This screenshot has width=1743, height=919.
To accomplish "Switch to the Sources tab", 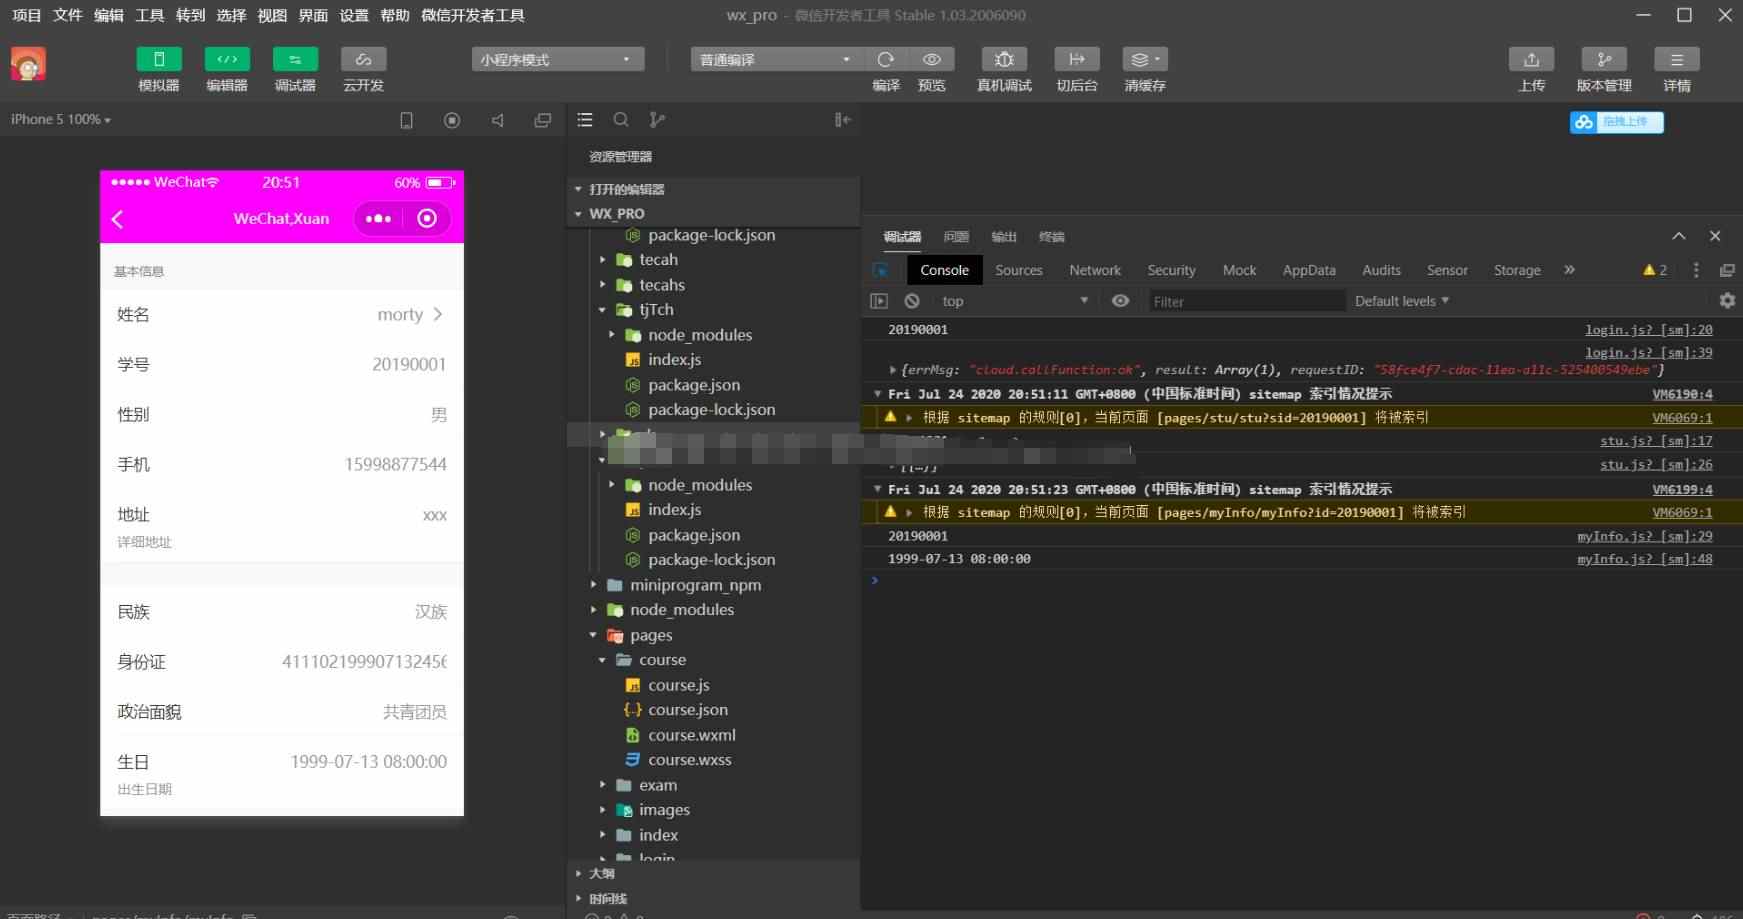I will point(1019,270).
